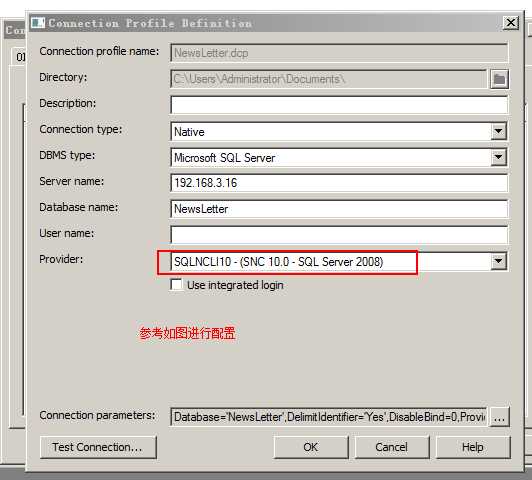
Task: Click the SQLNCLI10 provider combo box
Action: coord(339,262)
